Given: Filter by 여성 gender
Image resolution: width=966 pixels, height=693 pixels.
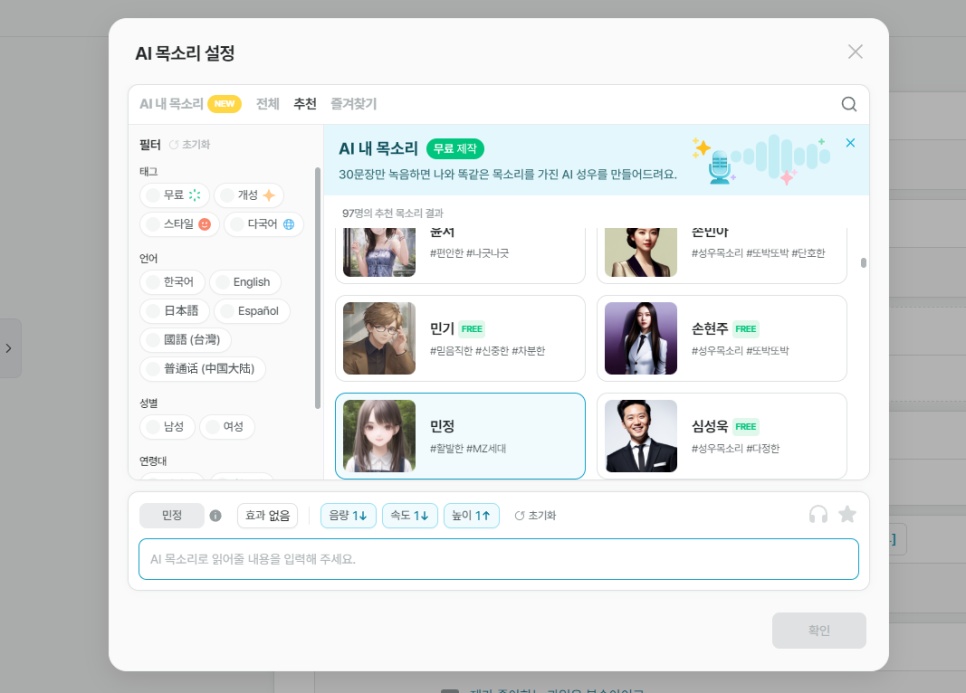Looking at the screenshot, I should [227, 427].
